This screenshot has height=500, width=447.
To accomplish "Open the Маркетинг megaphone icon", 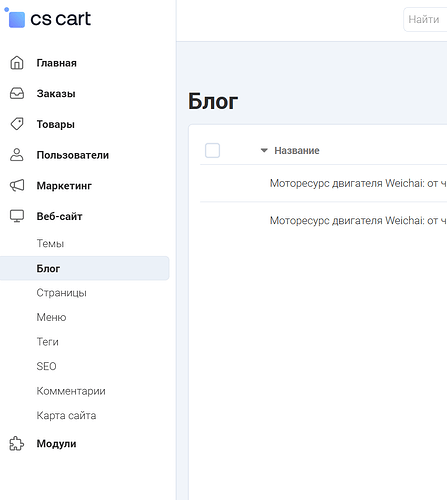I will pos(17,185).
